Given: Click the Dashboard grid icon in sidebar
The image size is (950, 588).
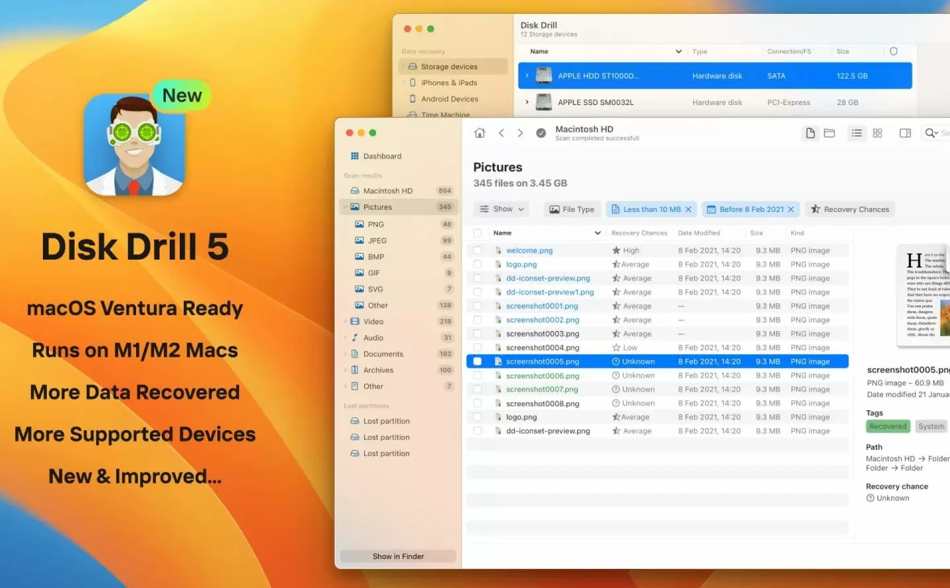Looking at the screenshot, I should (x=355, y=156).
